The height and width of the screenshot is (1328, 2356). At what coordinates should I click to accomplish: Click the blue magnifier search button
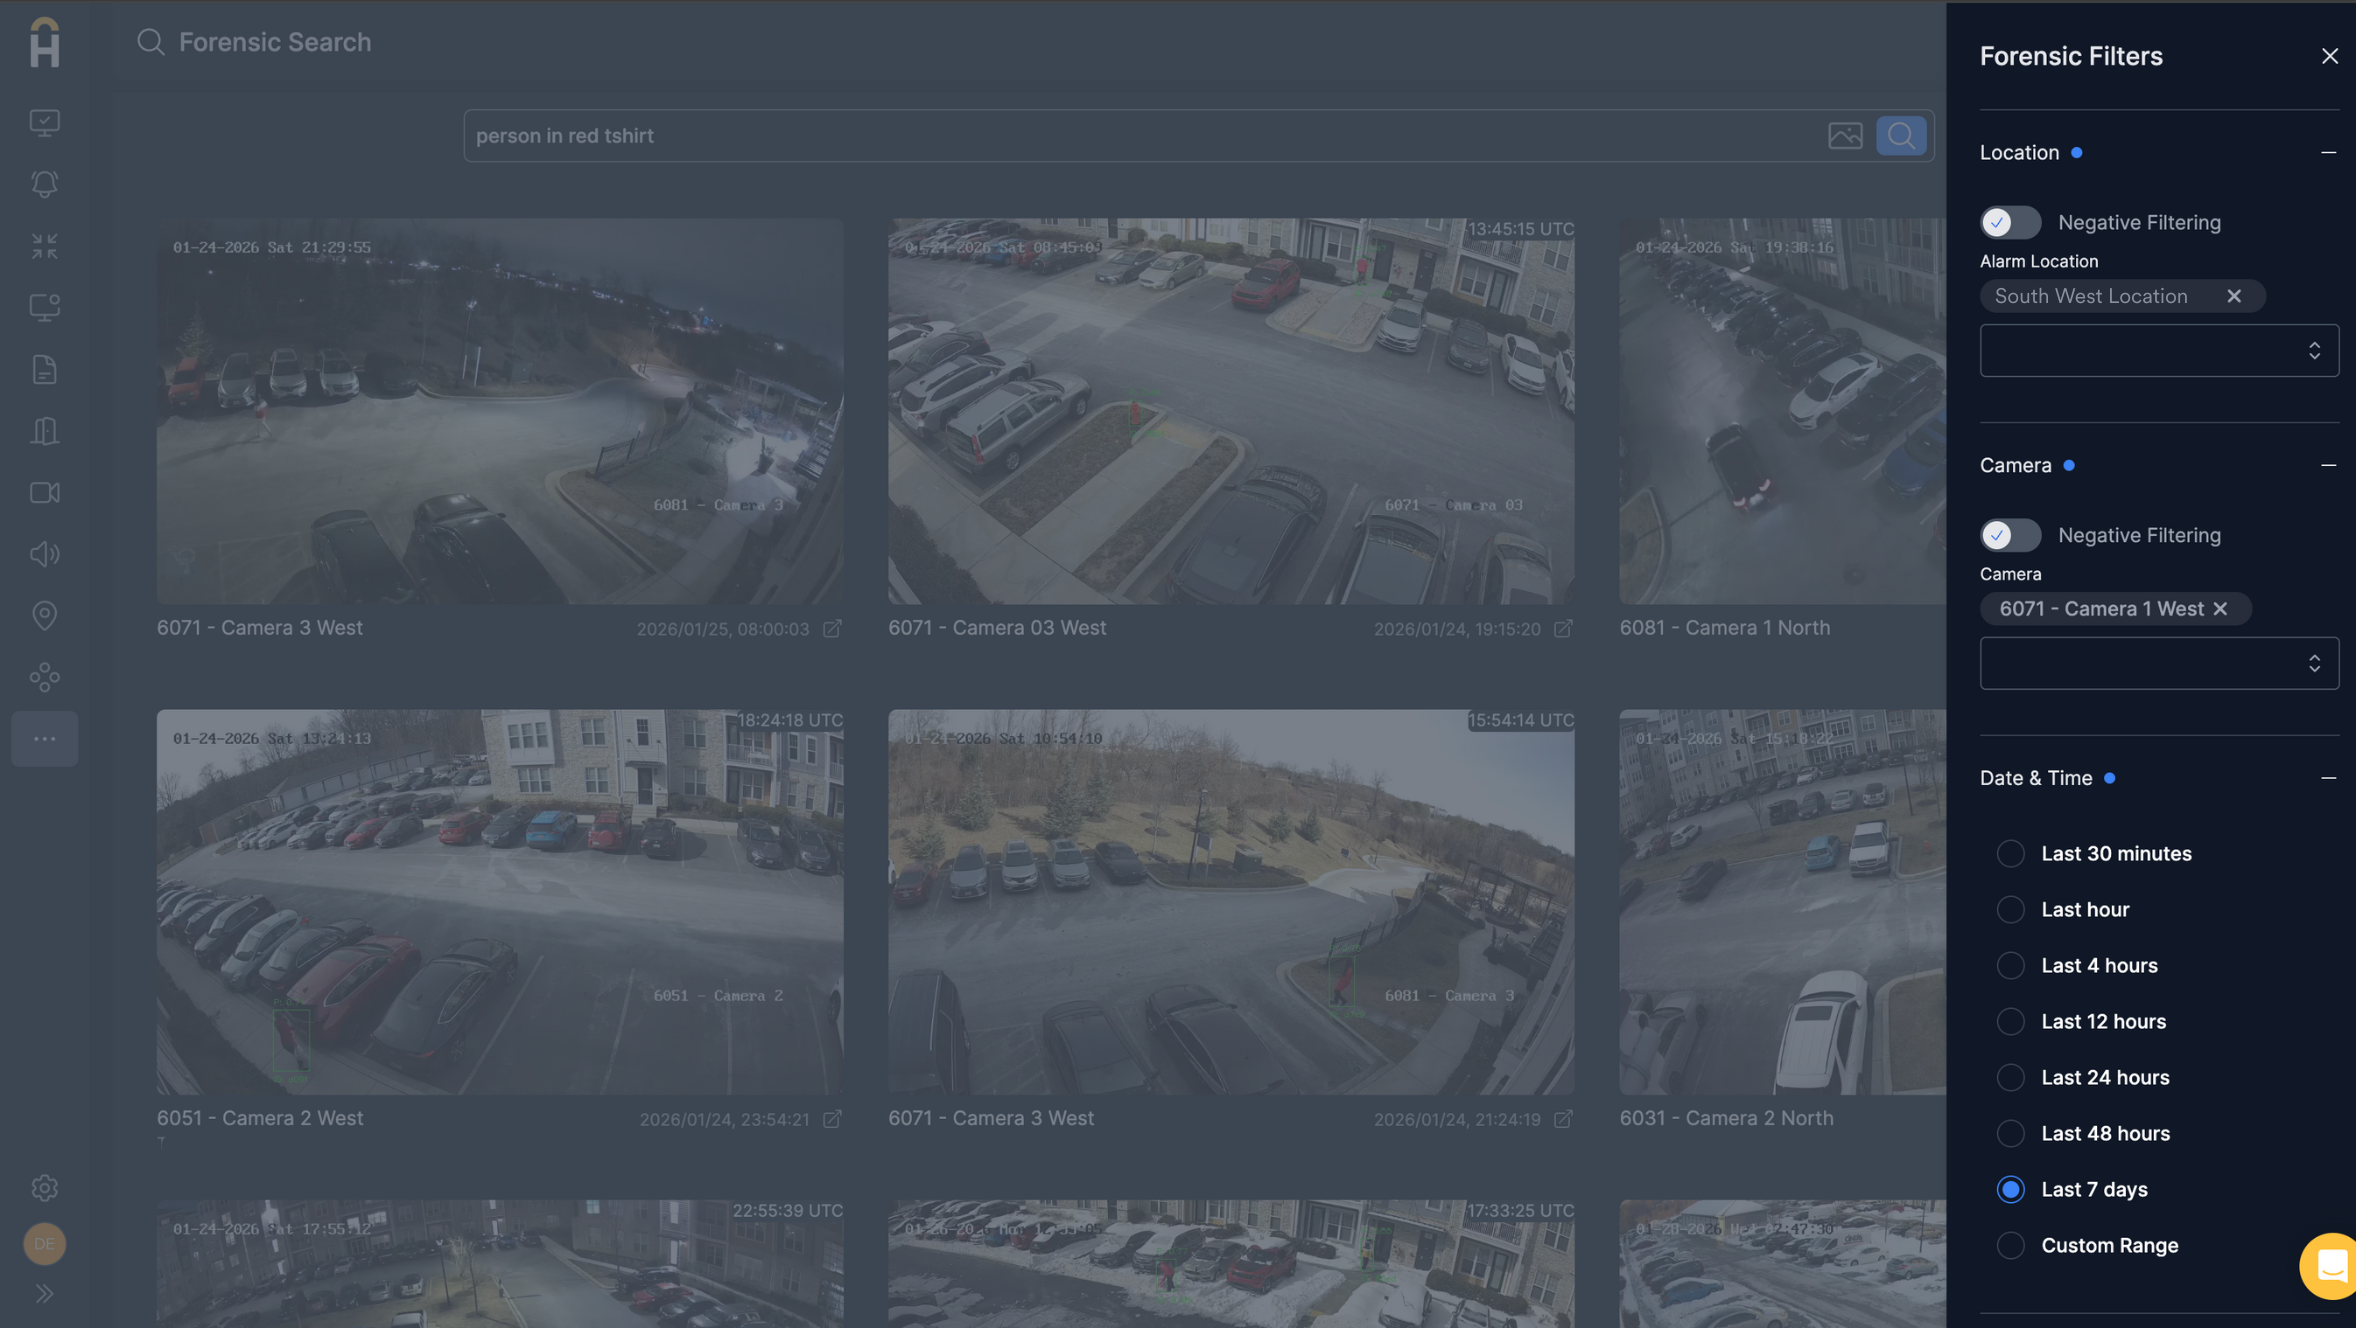(x=1900, y=135)
